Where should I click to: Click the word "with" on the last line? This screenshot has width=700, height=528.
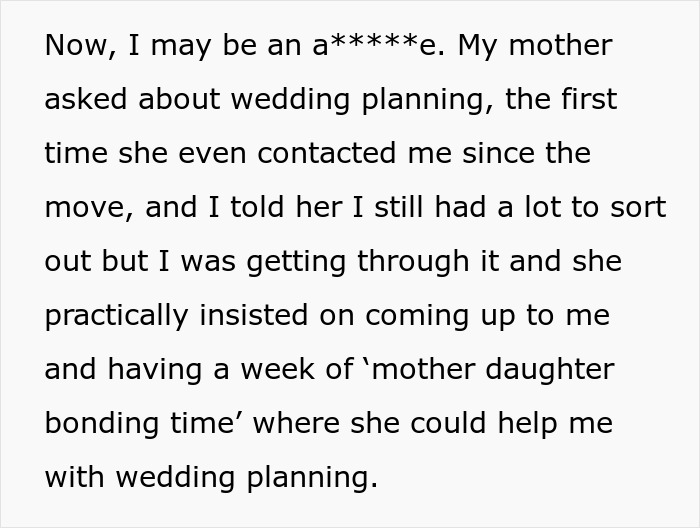coord(74,478)
